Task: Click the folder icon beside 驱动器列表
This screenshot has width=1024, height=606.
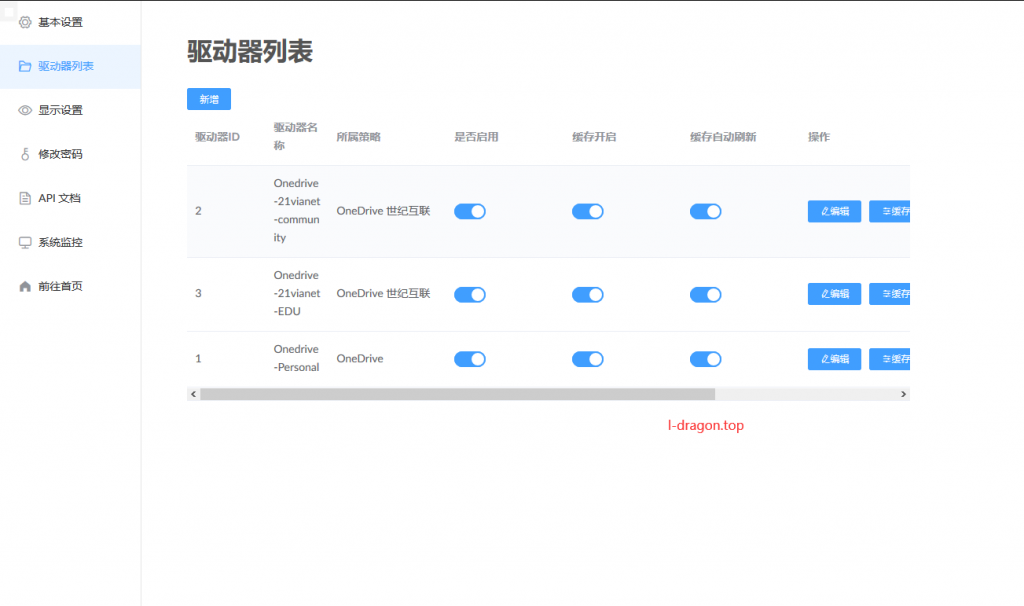Action: pyautogui.click(x=26, y=66)
